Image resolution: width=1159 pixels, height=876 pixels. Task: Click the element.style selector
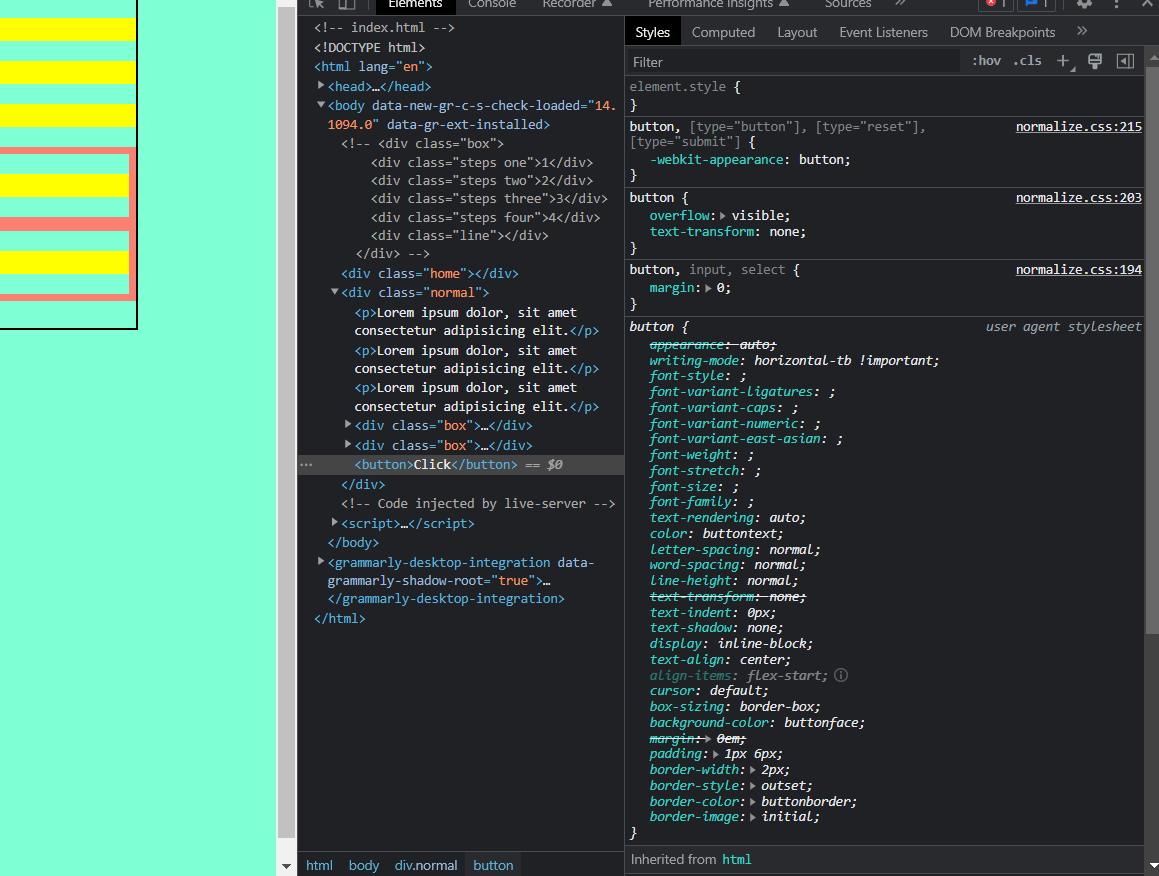click(678, 86)
